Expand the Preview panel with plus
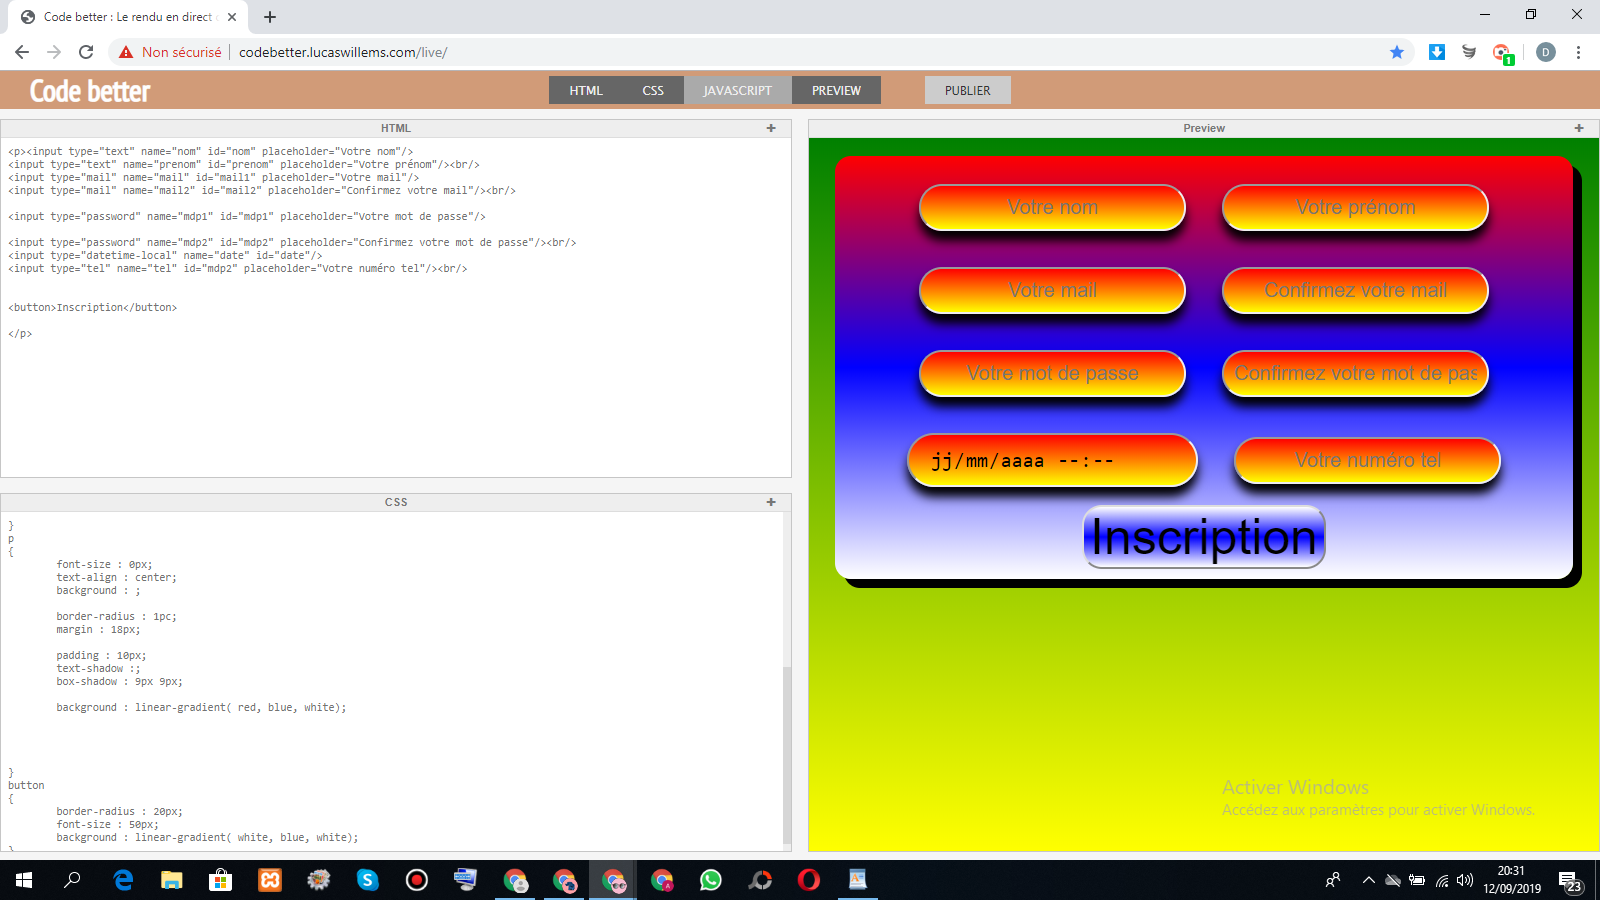Image resolution: width=1600 pixels, height=900 pixels. [x=1579, y=128]
